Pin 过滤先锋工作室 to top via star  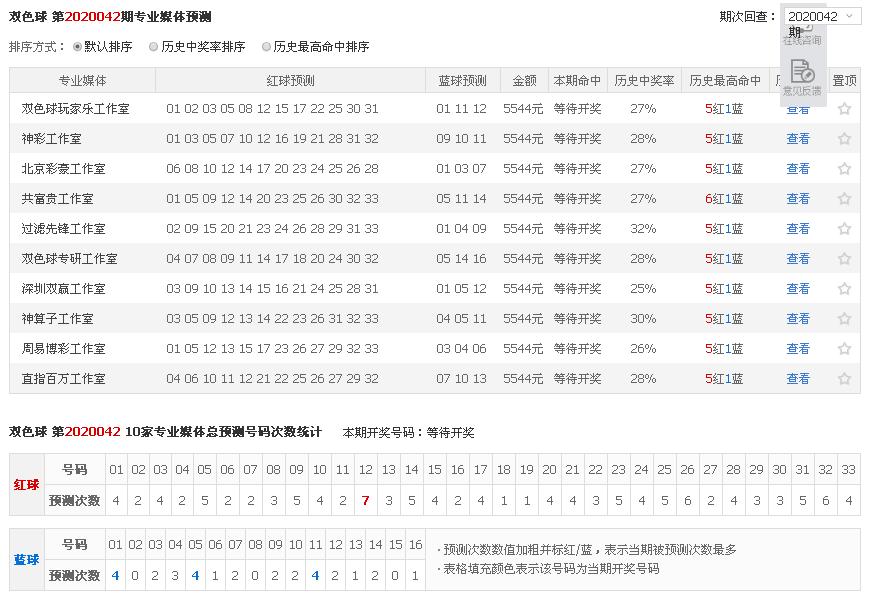click(844, 229)
